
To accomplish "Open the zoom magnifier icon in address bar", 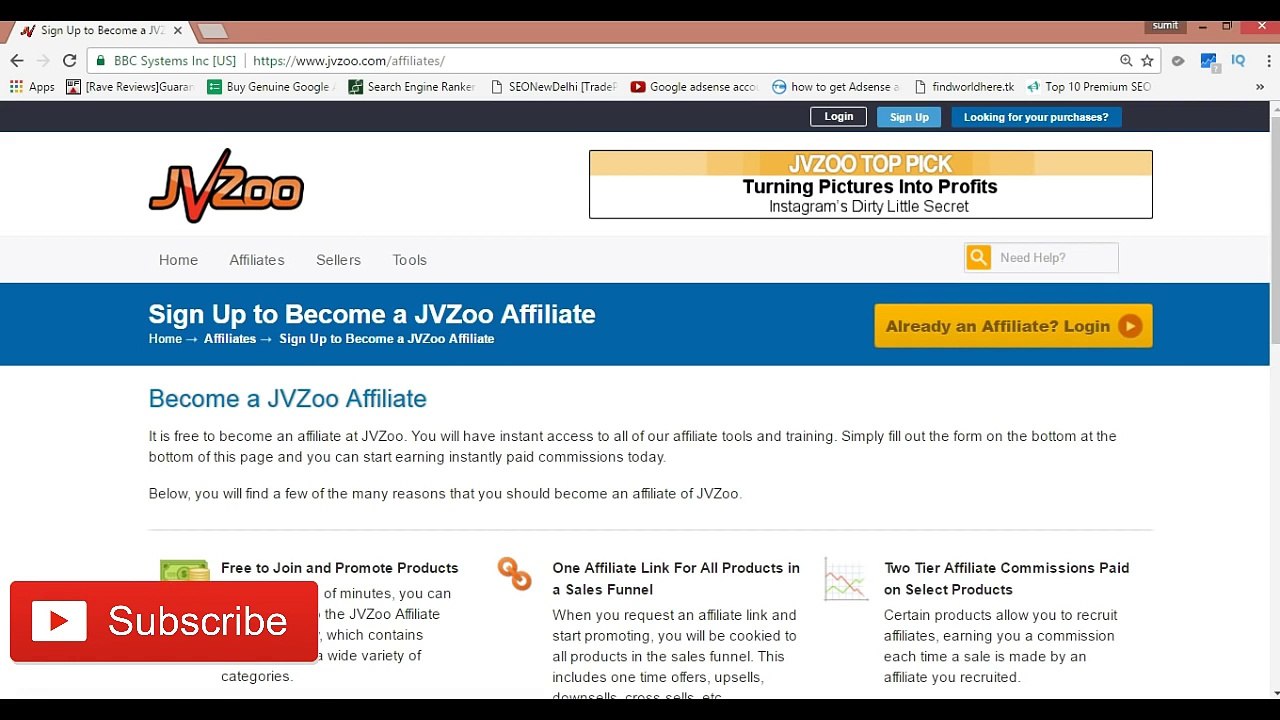I will pos(1126,61).
